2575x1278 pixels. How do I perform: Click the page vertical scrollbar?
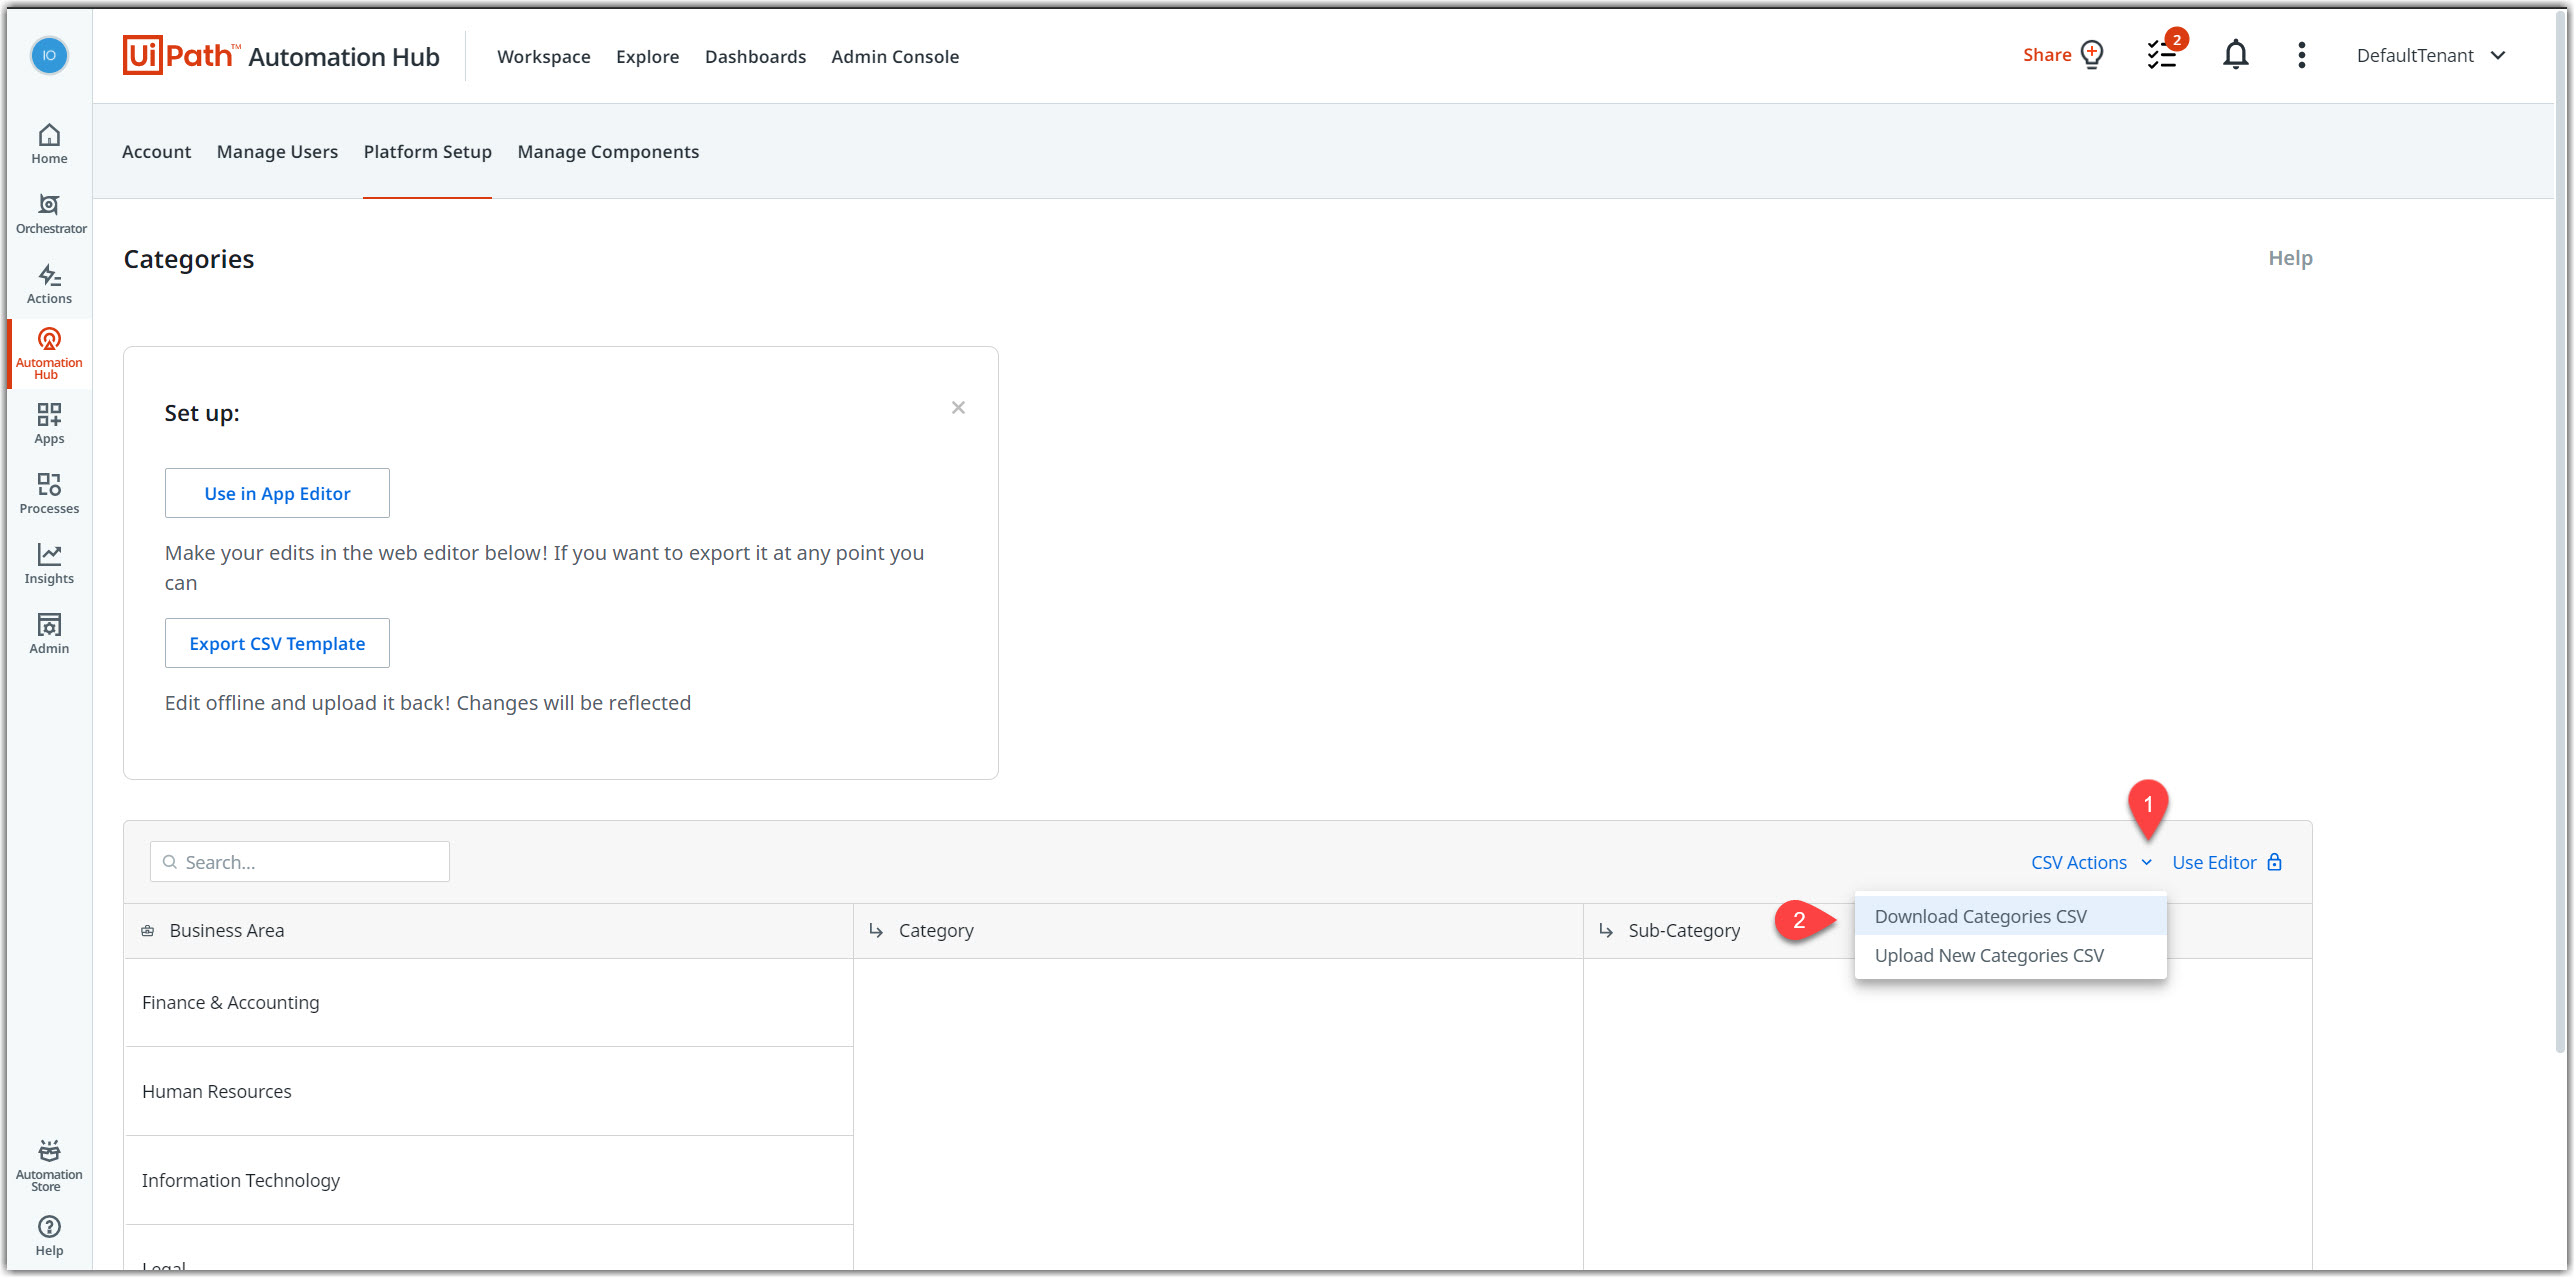[x=2562, y=530]
